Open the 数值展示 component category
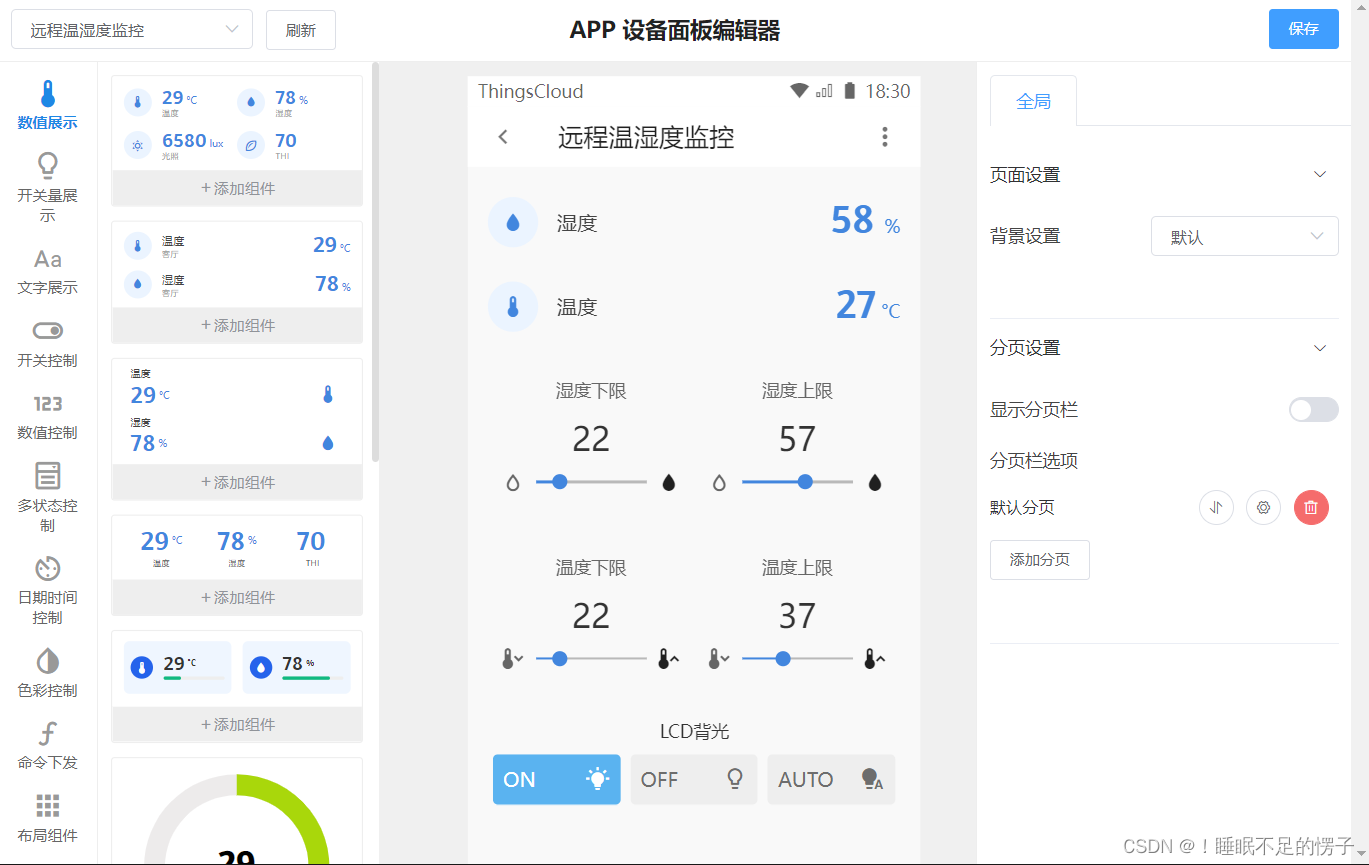Image resolution: width=1369 pixels, height=865 pixels. tap(47, 105)
